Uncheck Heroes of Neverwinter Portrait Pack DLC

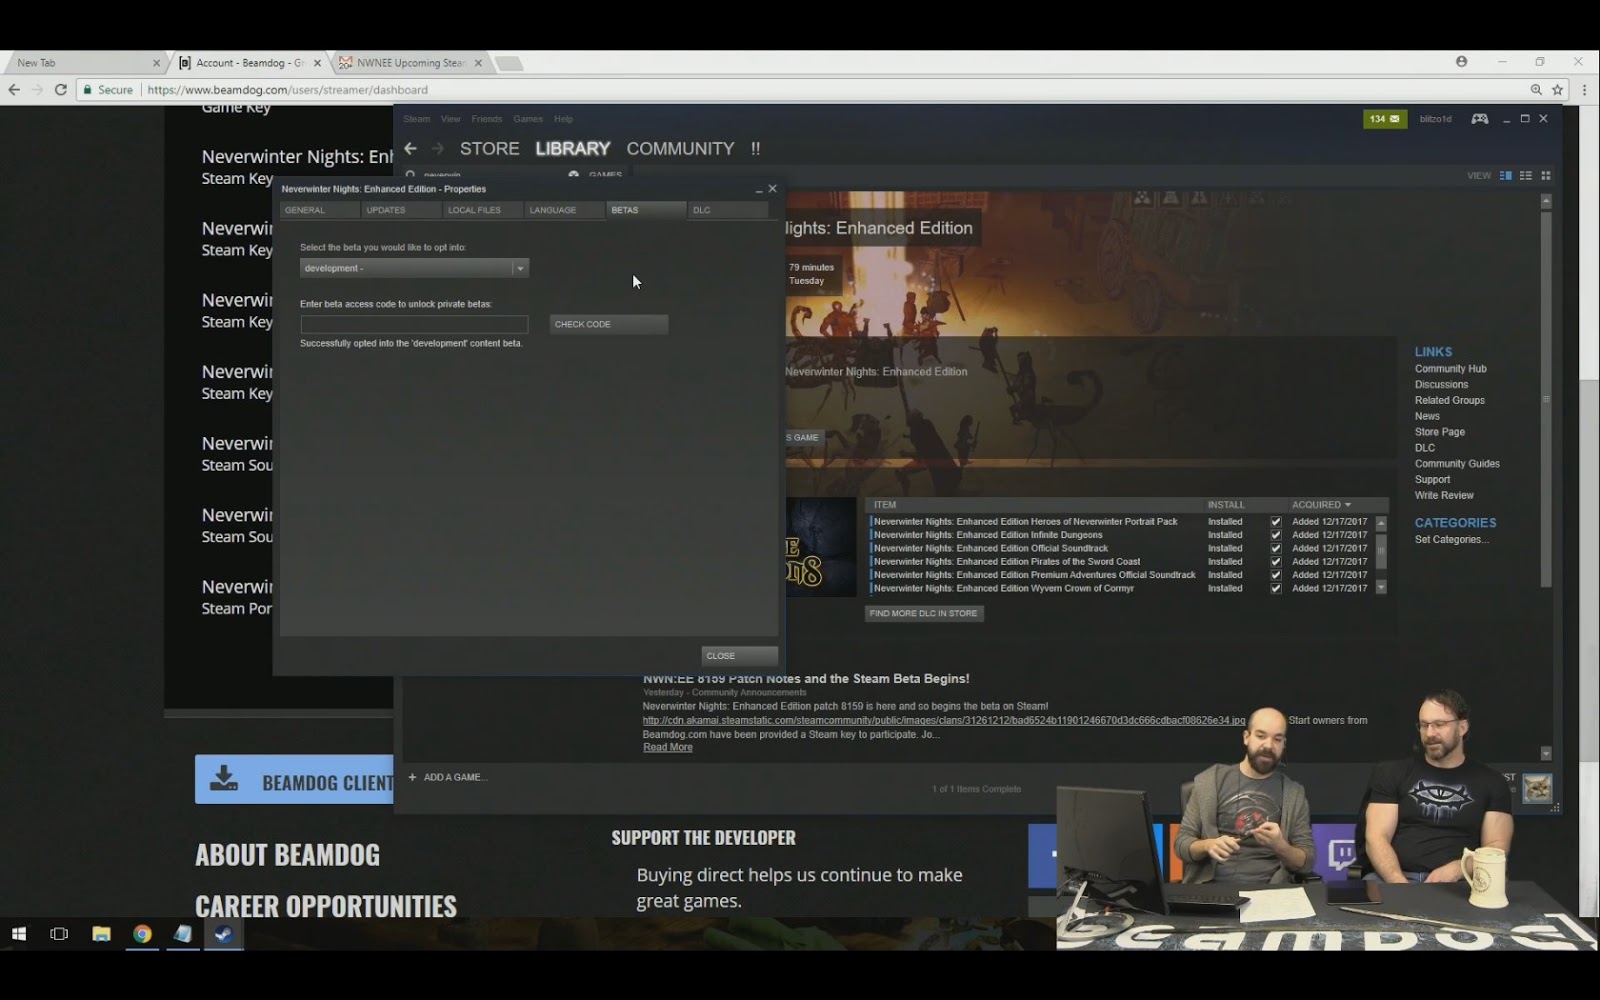click(1276, 522)
